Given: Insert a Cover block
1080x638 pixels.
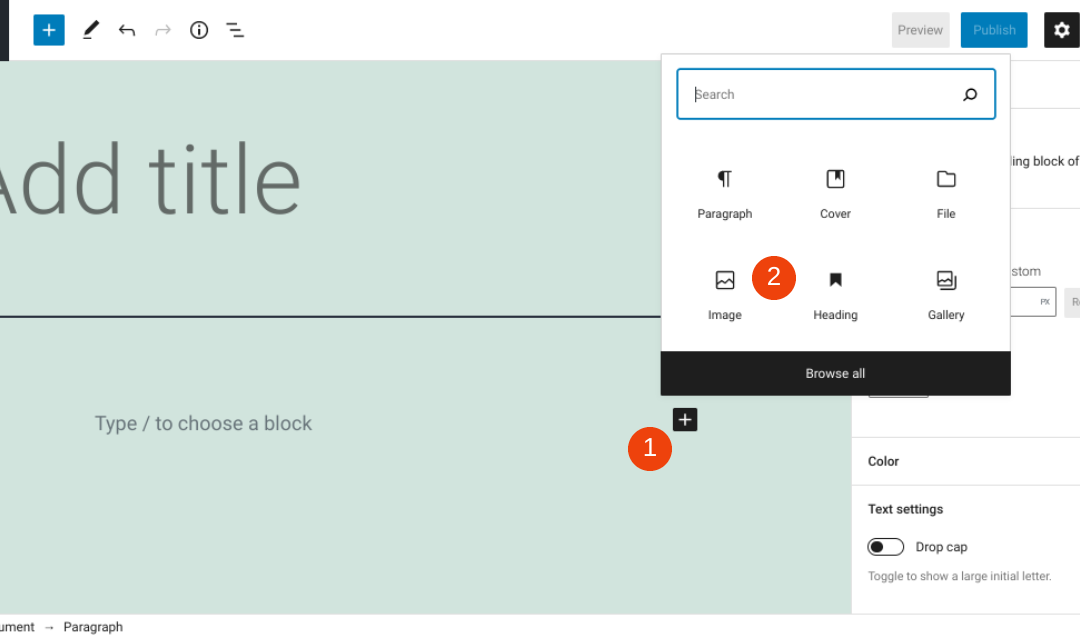Looking at the screenshot, I should [835, 195].
